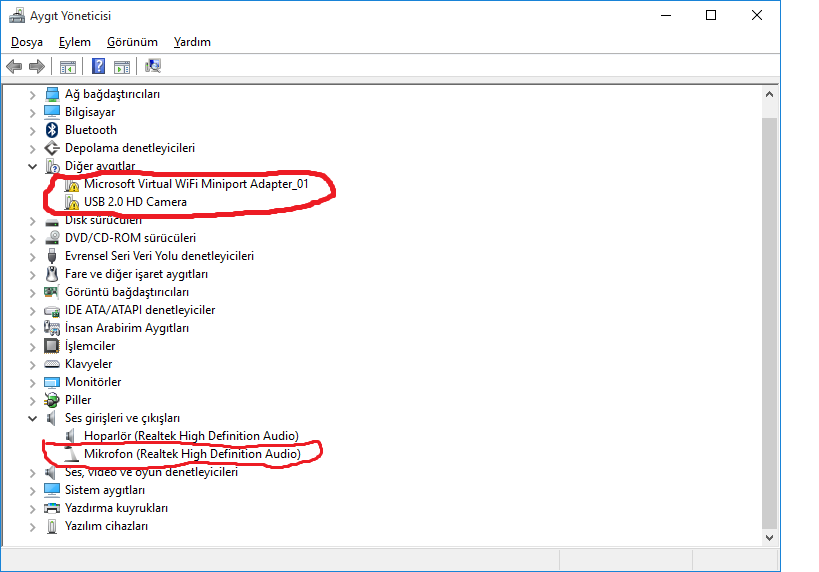Expand the Ağ bağdaştırıcıları node
Viewport: 819px width, 572px height.
32,95
